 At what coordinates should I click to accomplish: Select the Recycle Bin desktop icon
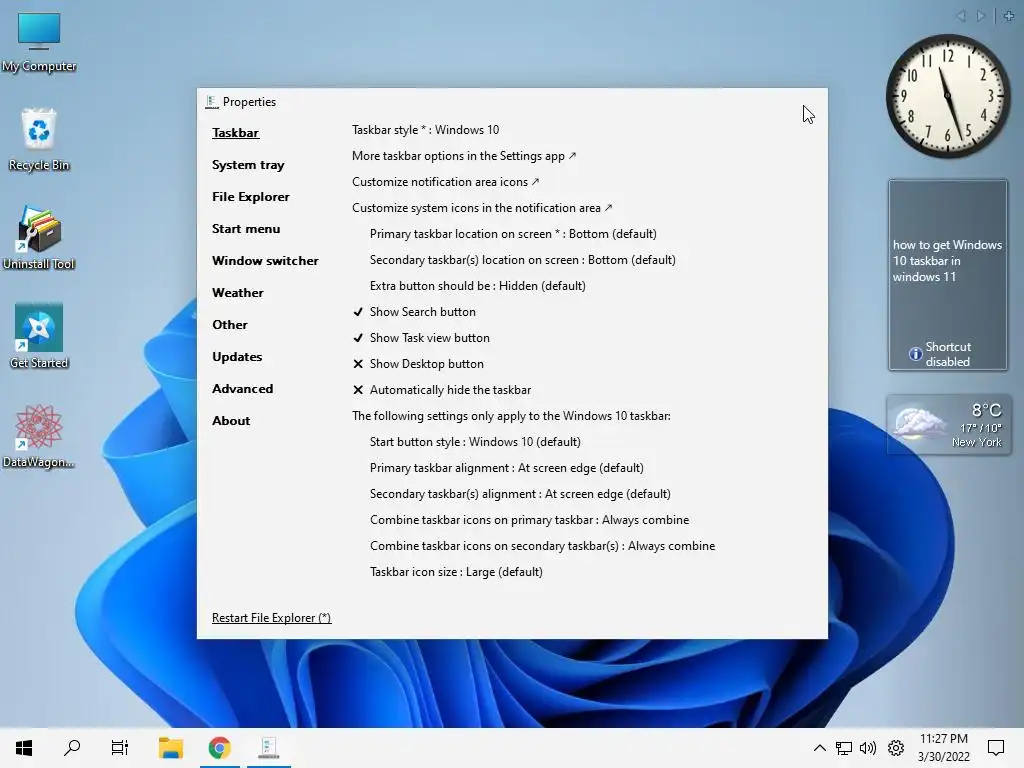(39, 140)
